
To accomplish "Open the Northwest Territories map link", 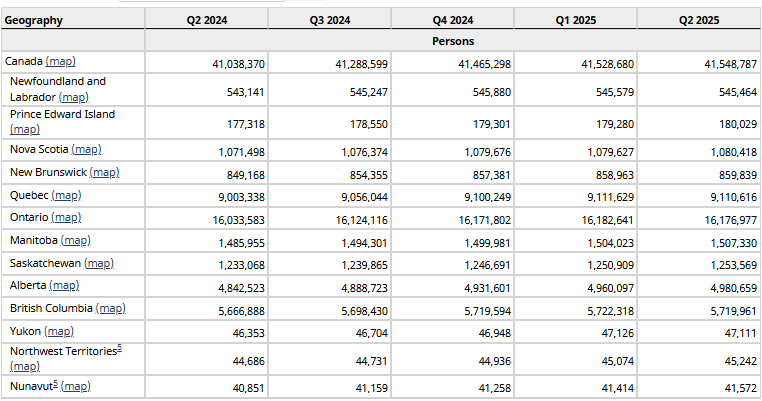I will 25,366.
